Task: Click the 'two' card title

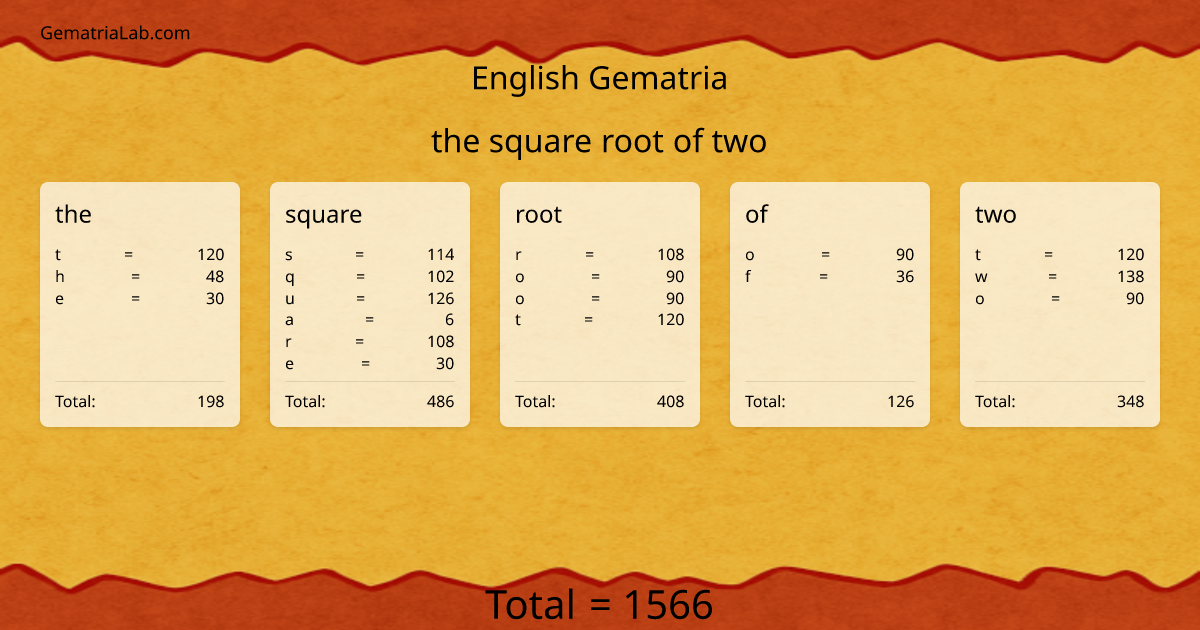Action: 995,214
